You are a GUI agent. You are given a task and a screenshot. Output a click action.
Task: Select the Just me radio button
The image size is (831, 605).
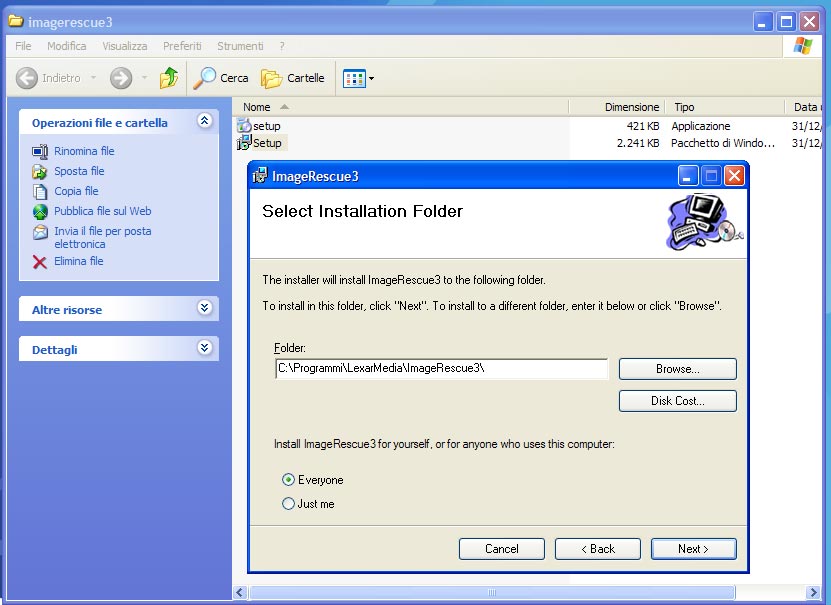289,504
